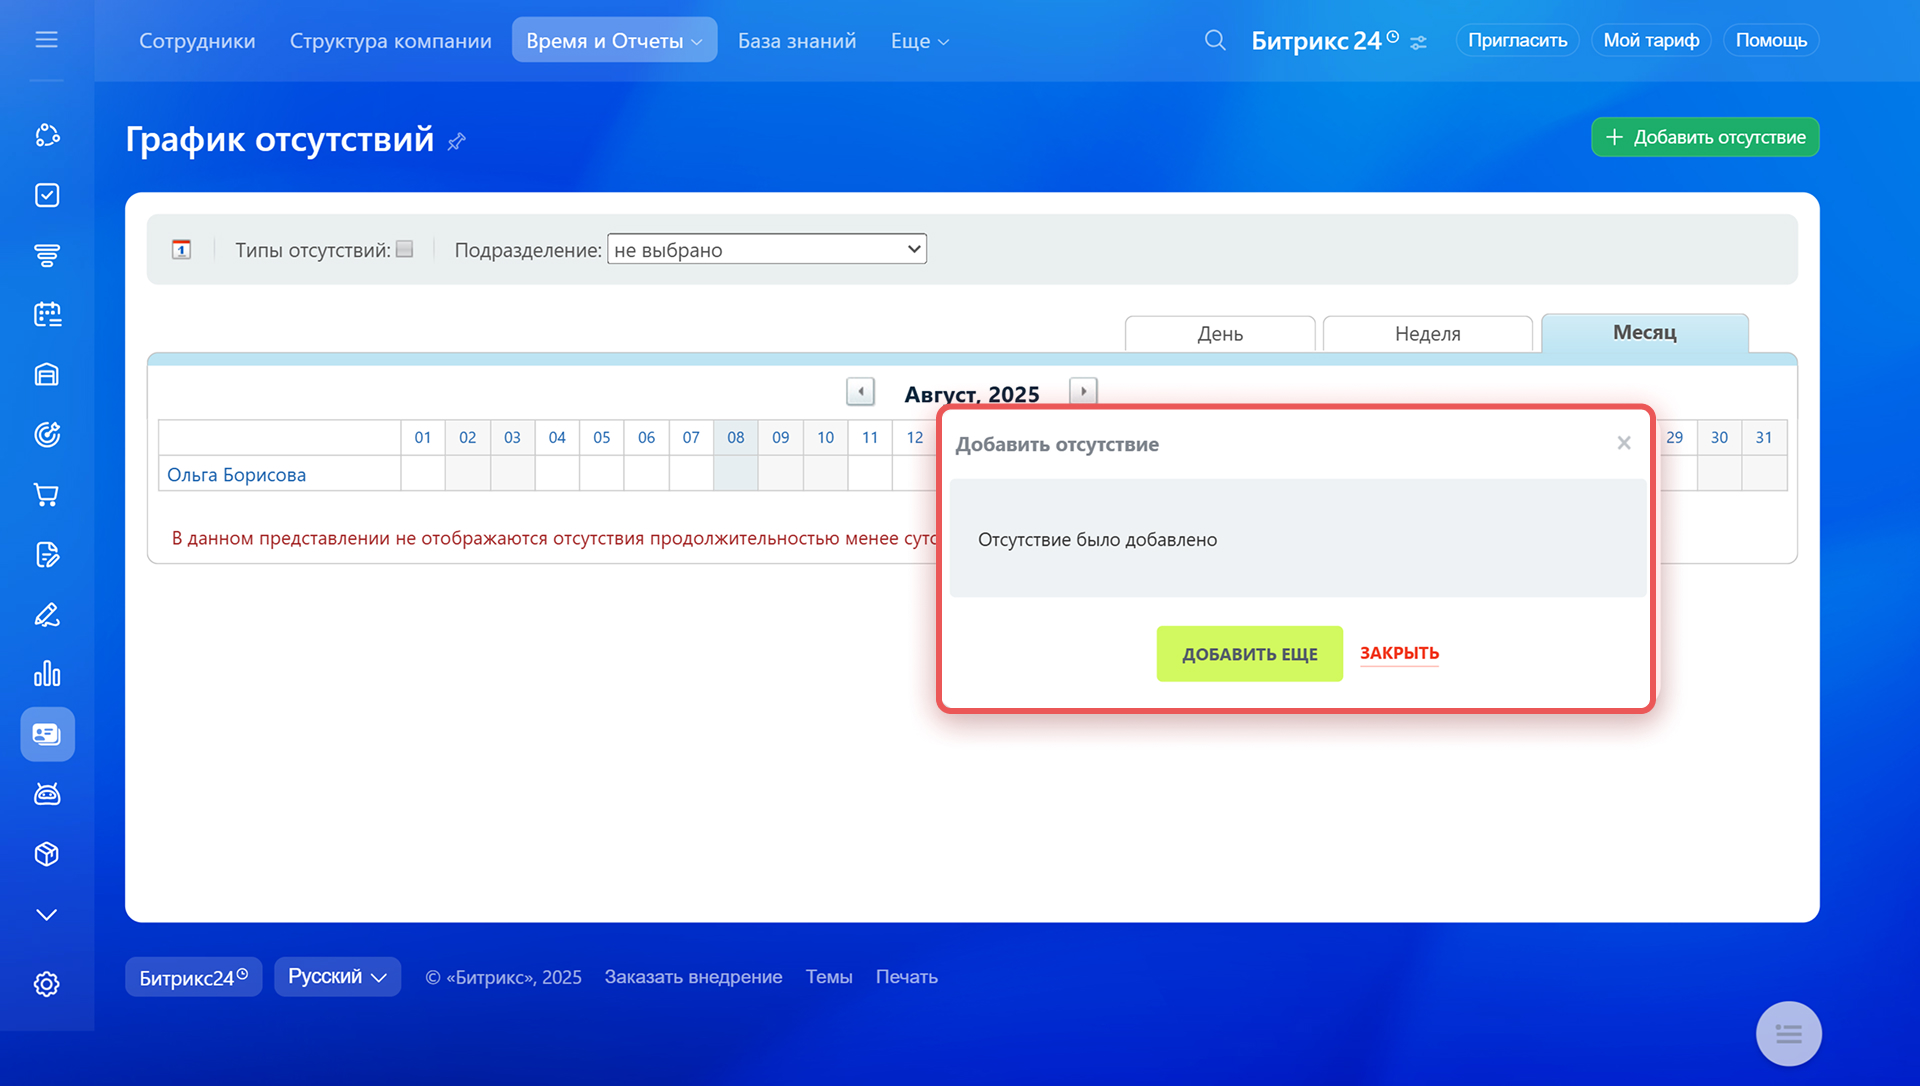Close the Добавить отсутствие dialog with X
This screenshot has height=1086, width=1920.
point(1624,443)
